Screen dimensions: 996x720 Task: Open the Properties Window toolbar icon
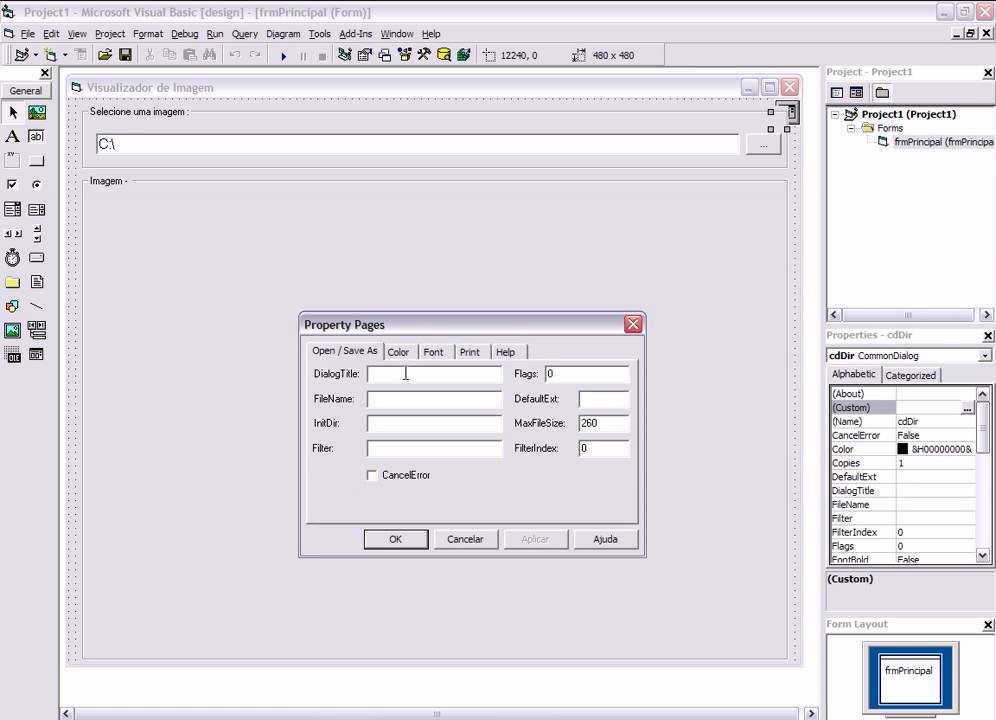pyautogui.click(x=365, y=55)
